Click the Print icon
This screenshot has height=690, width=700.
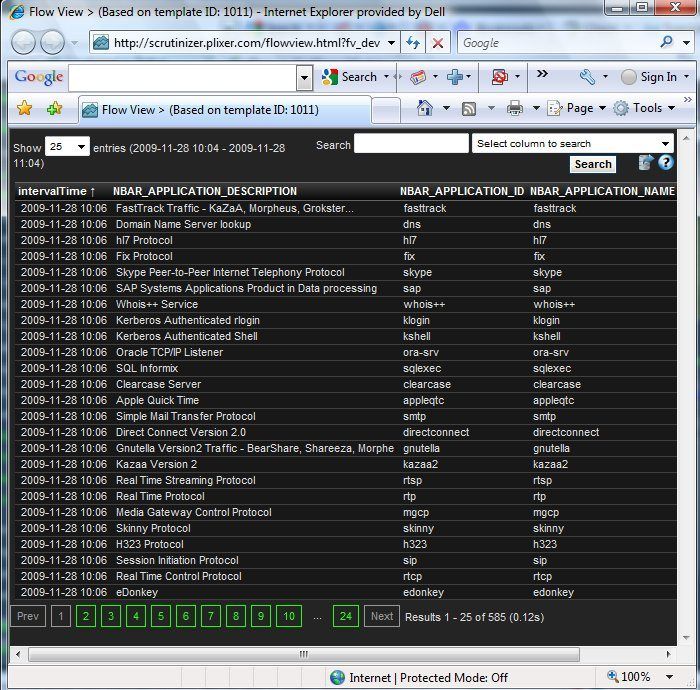pos(515,108)
